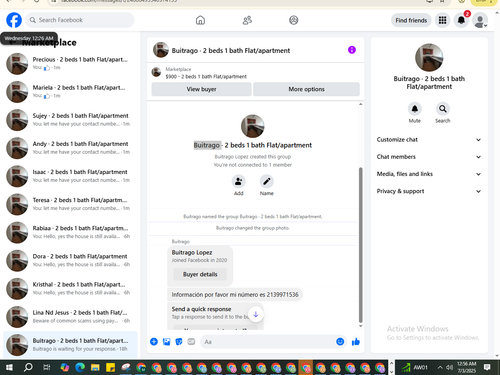Click the Mute bell icon in chat info
The image size is (500, 375).
[415, 109]
